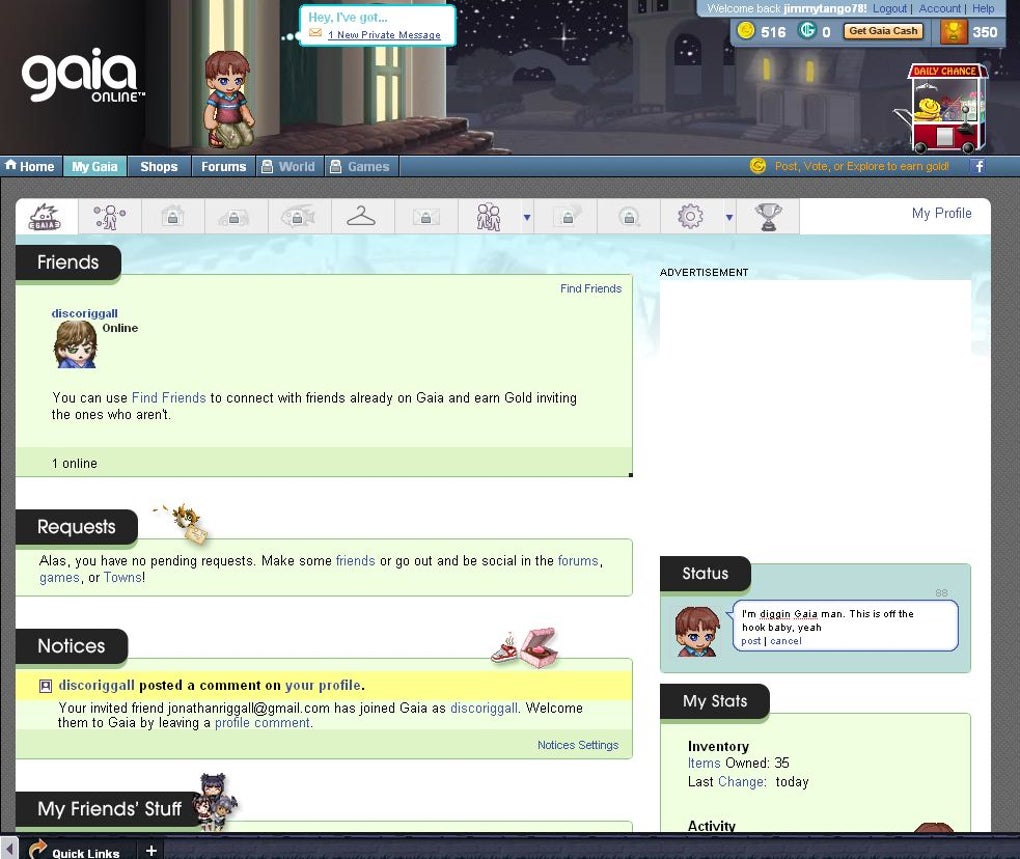Screen dimensions: 1020x859
Task: Click 'Post, Vote, or Explore to earn gold!' link
Action: pyautogui.click(x=861, y=166)
